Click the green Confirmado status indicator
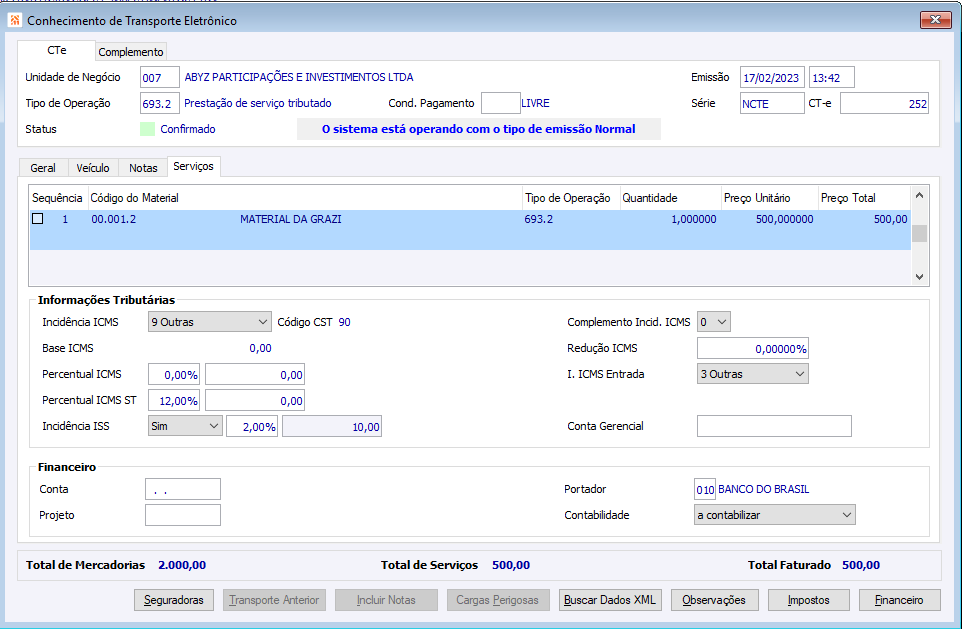962x629 pixels. pyautogui.click(x=148, y=129)
